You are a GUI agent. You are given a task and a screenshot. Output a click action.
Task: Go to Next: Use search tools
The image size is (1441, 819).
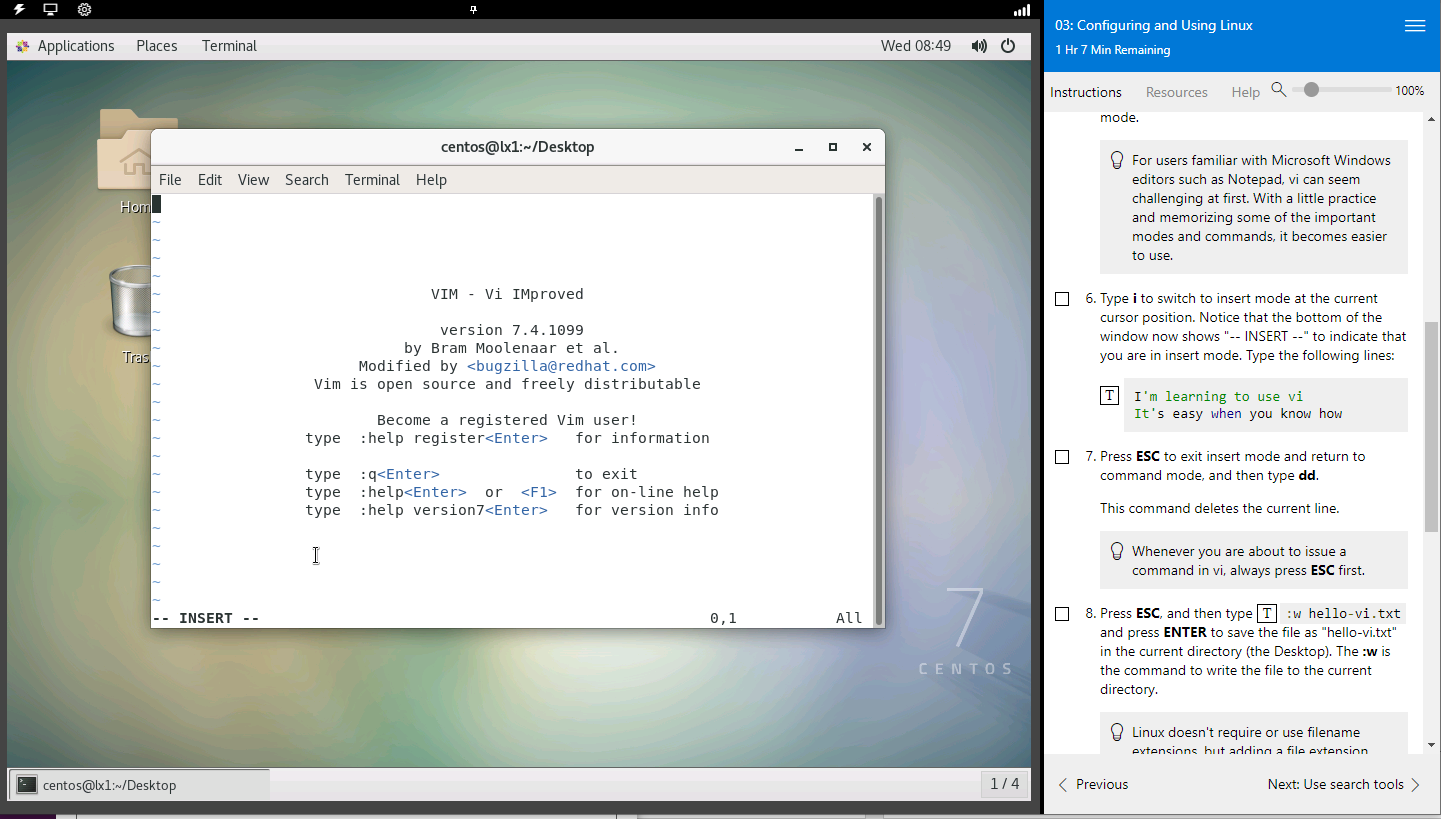coord(1344,785)
